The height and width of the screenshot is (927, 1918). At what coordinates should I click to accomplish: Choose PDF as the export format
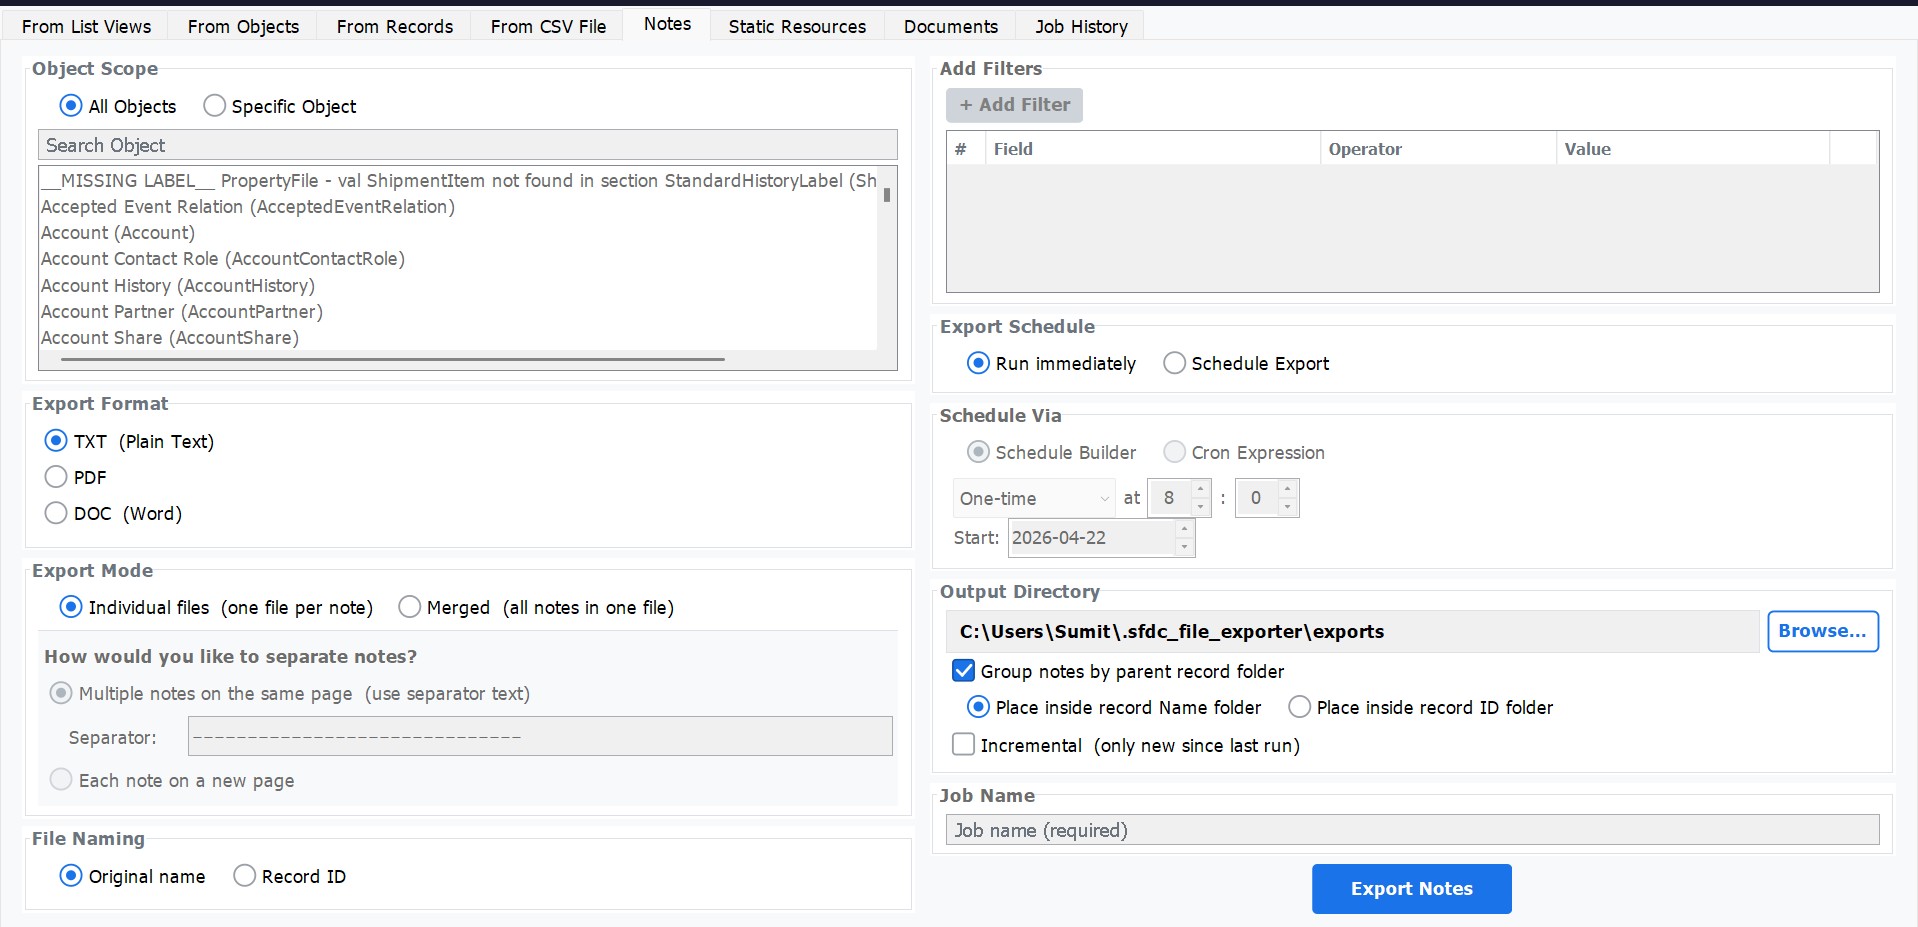pos(56,477)
